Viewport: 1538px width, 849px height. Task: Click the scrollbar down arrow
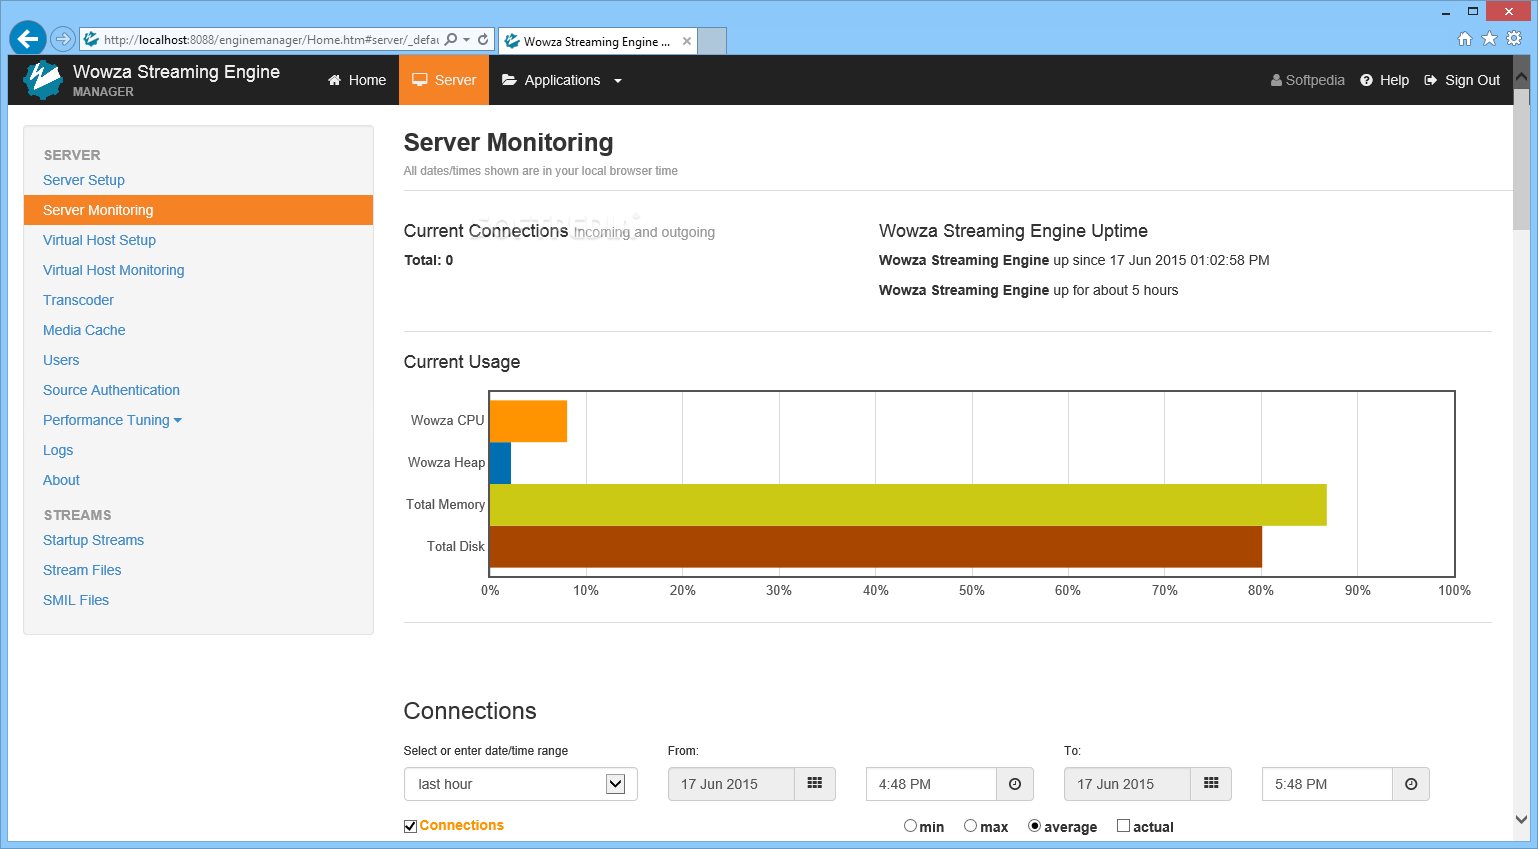click(x=1521, y=819)
